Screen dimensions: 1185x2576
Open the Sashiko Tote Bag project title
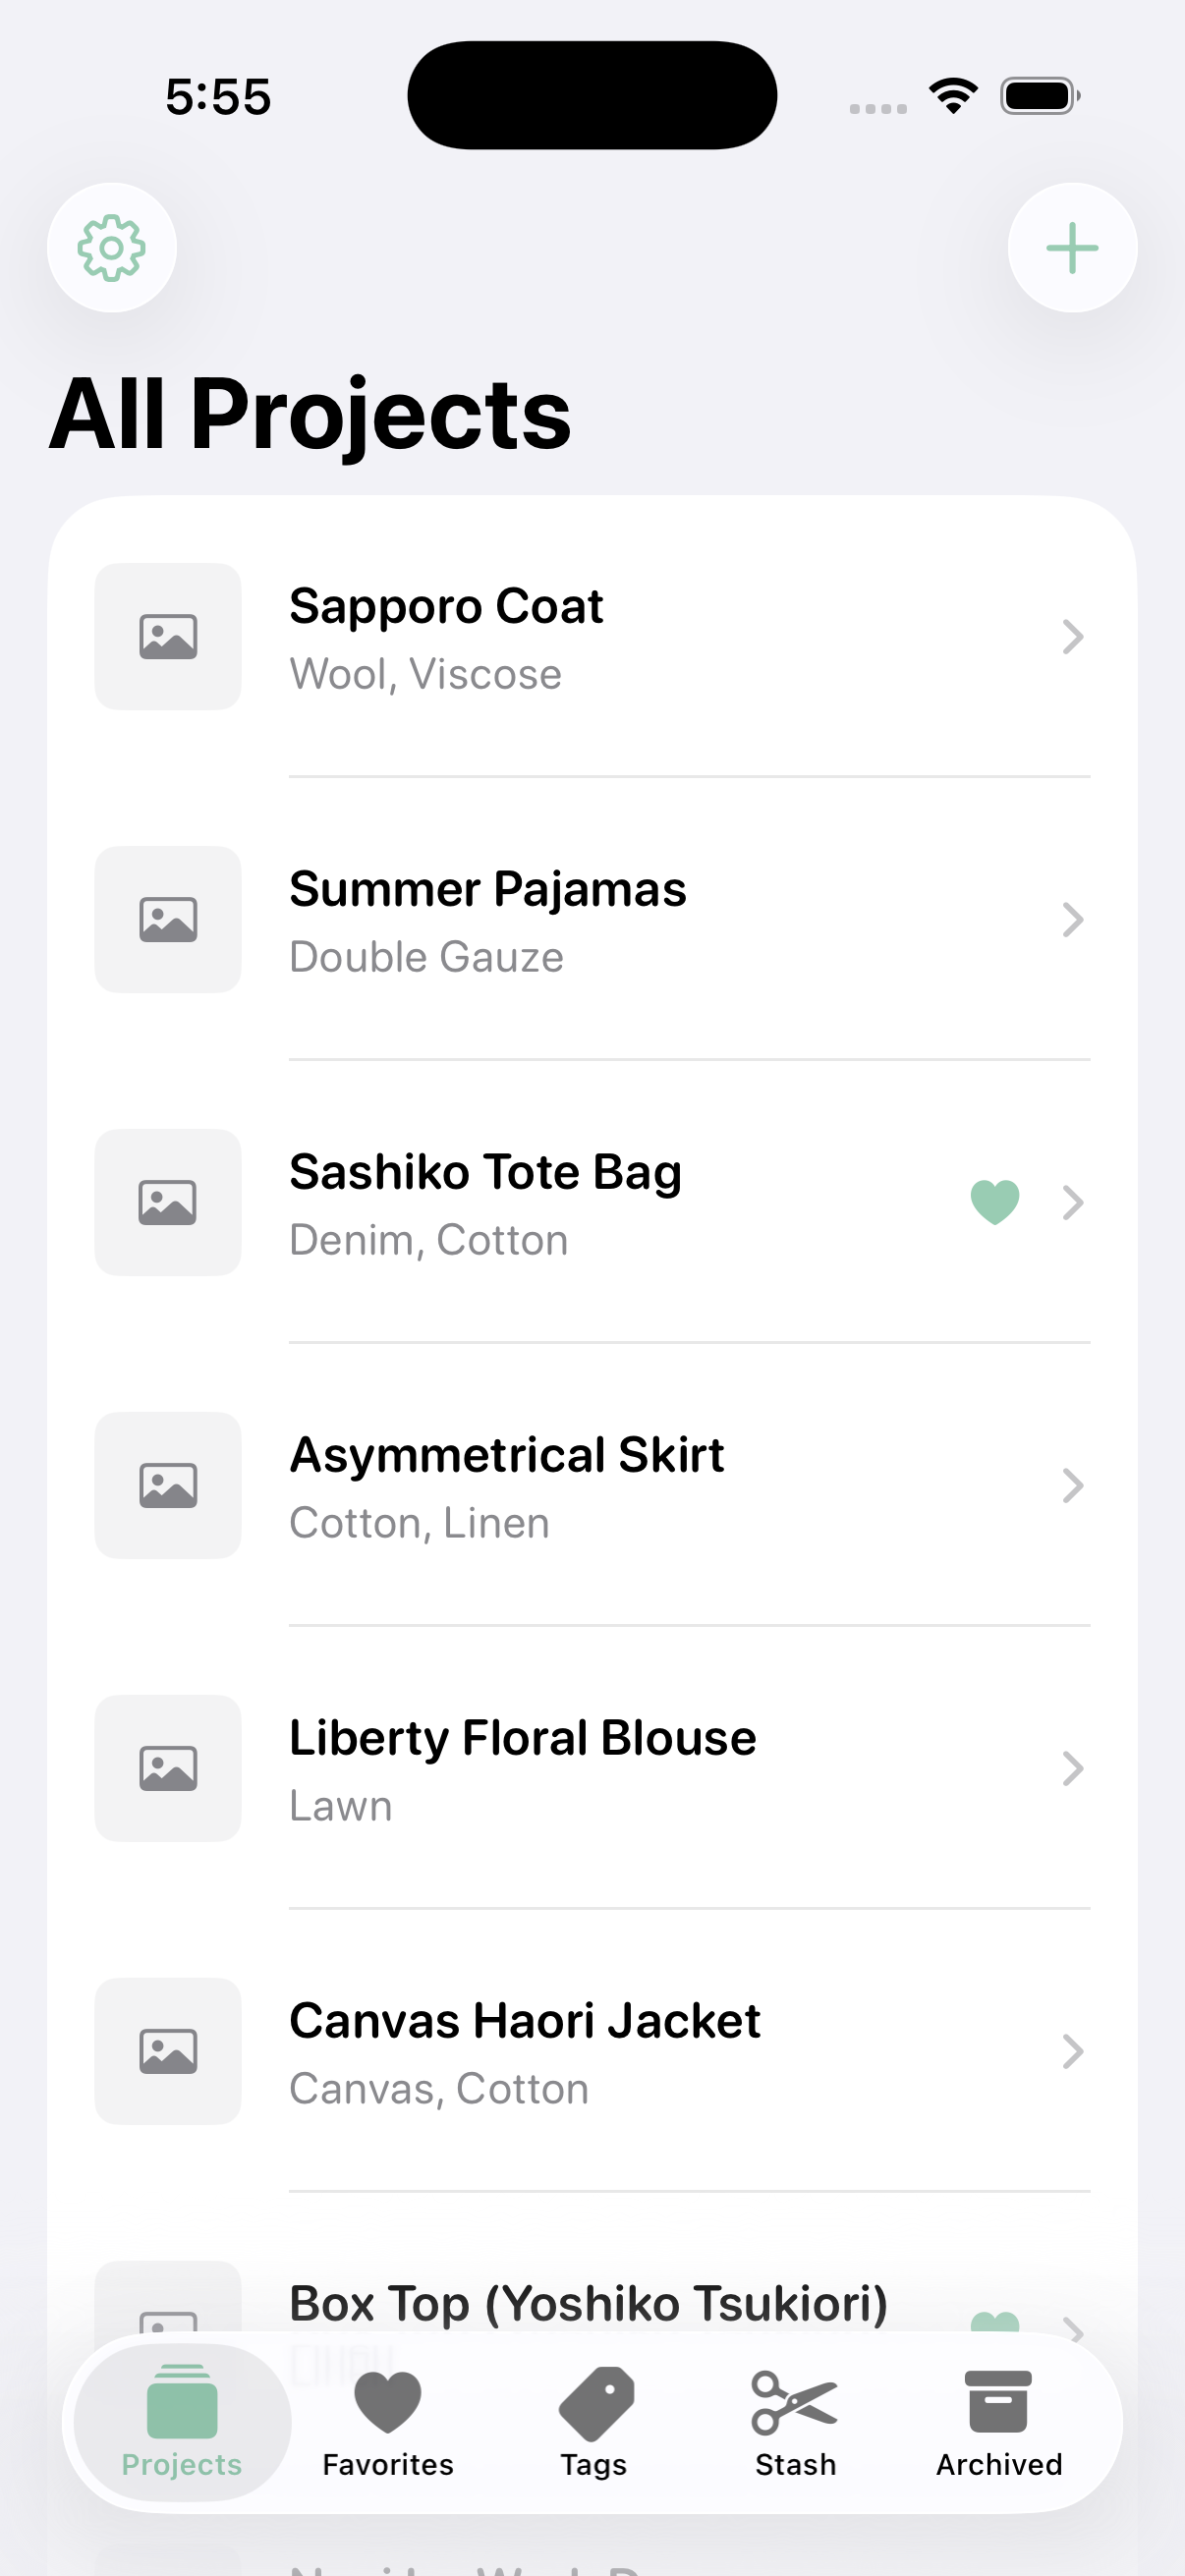(485, 1172)
